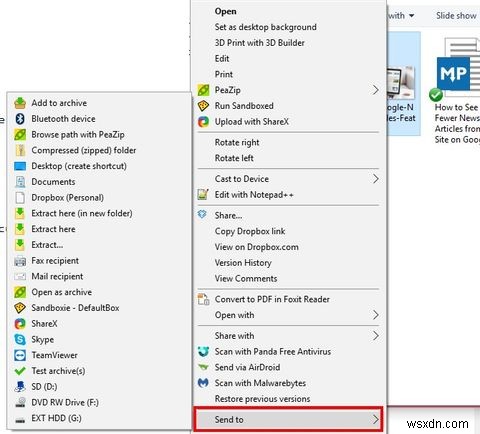
Task: Expand the PeaZip submenu arrow
Action: coord(376,90)
